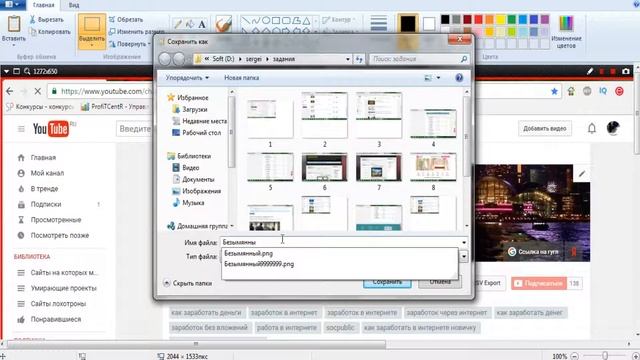
Task: Select the Выделить selection tool
Action: (92, 31)
